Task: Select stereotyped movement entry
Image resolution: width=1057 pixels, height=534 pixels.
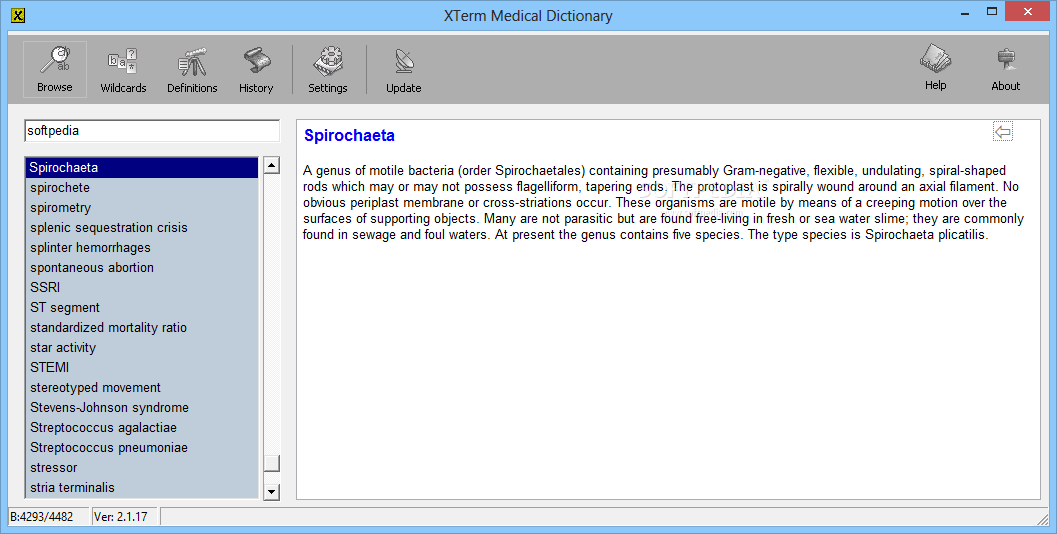Action: (142, 388)
